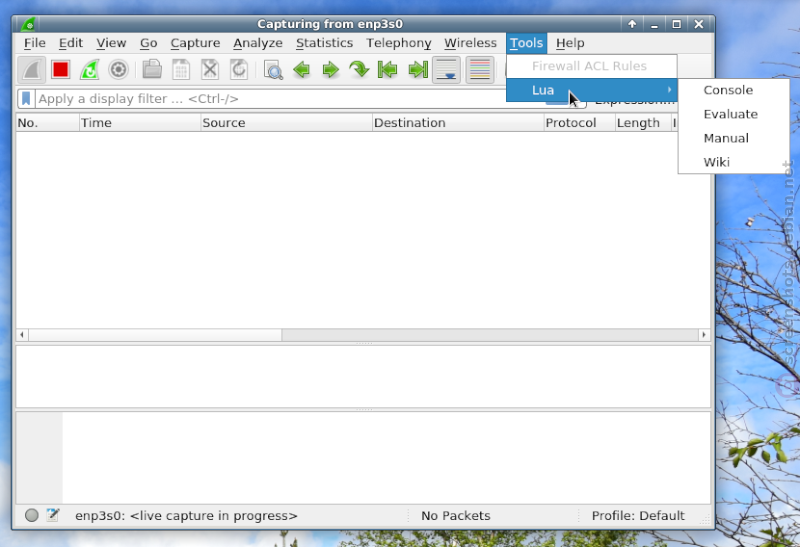800x547 pixels.
Task: Toggle auto-scroll during live capture
Action: pos(447,69)
